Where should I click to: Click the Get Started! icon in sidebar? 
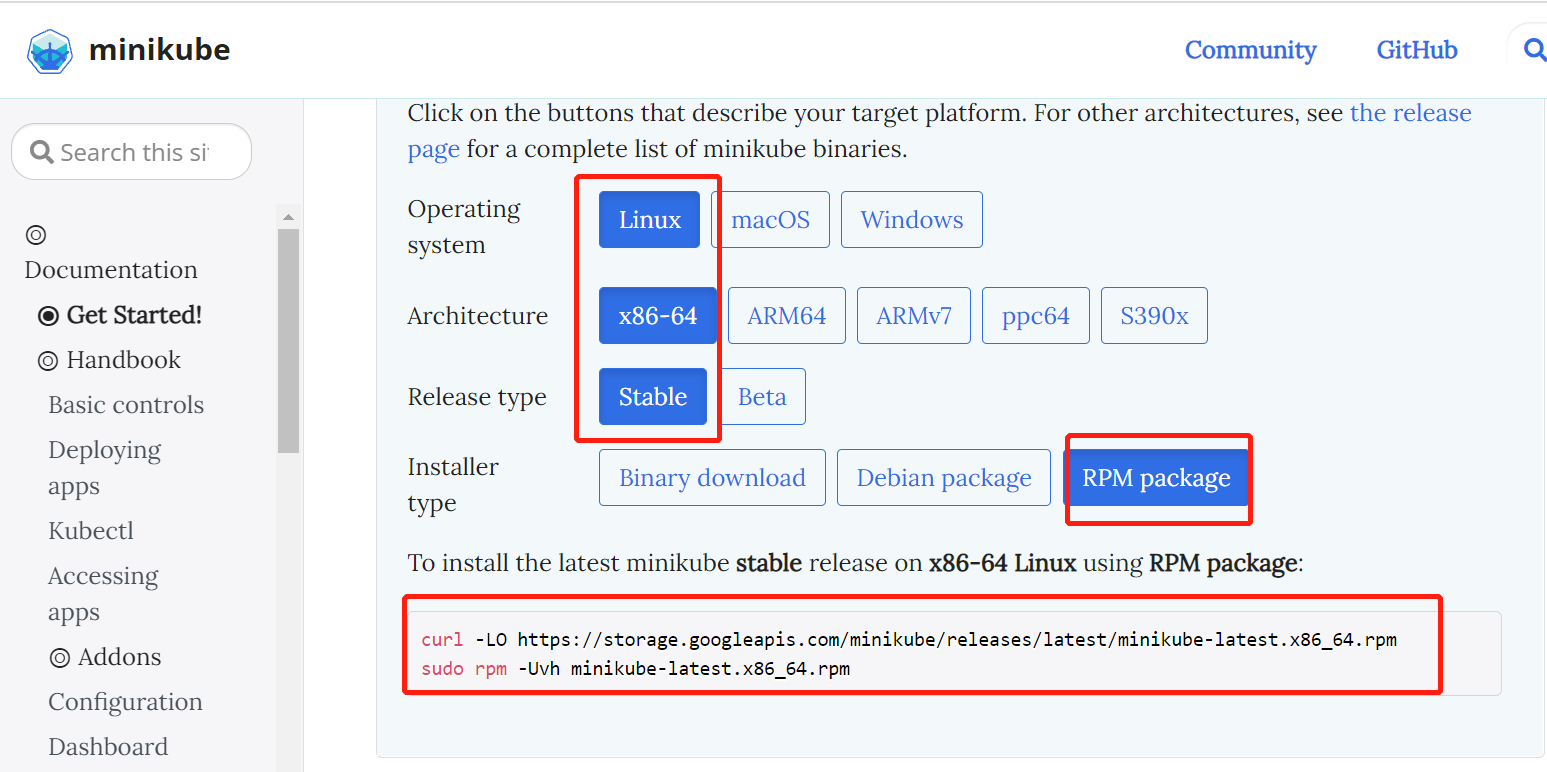coord(48,315)
